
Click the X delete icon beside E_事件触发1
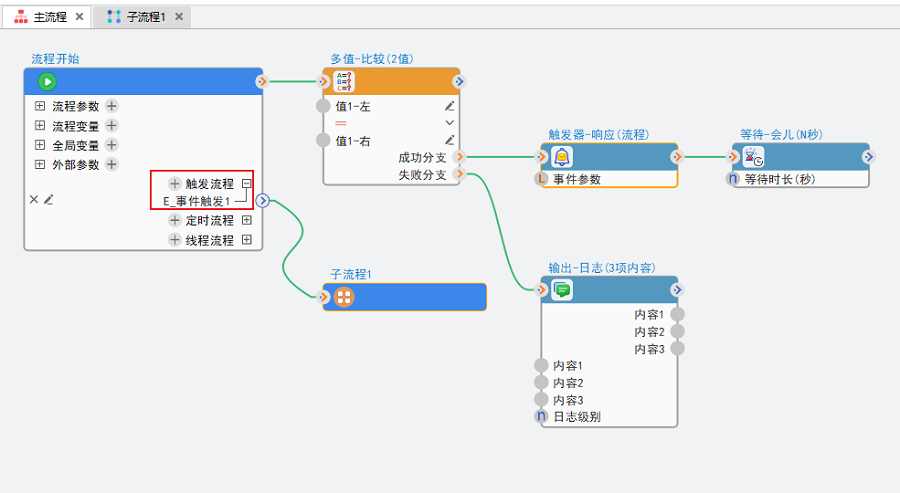coord(33,200)
